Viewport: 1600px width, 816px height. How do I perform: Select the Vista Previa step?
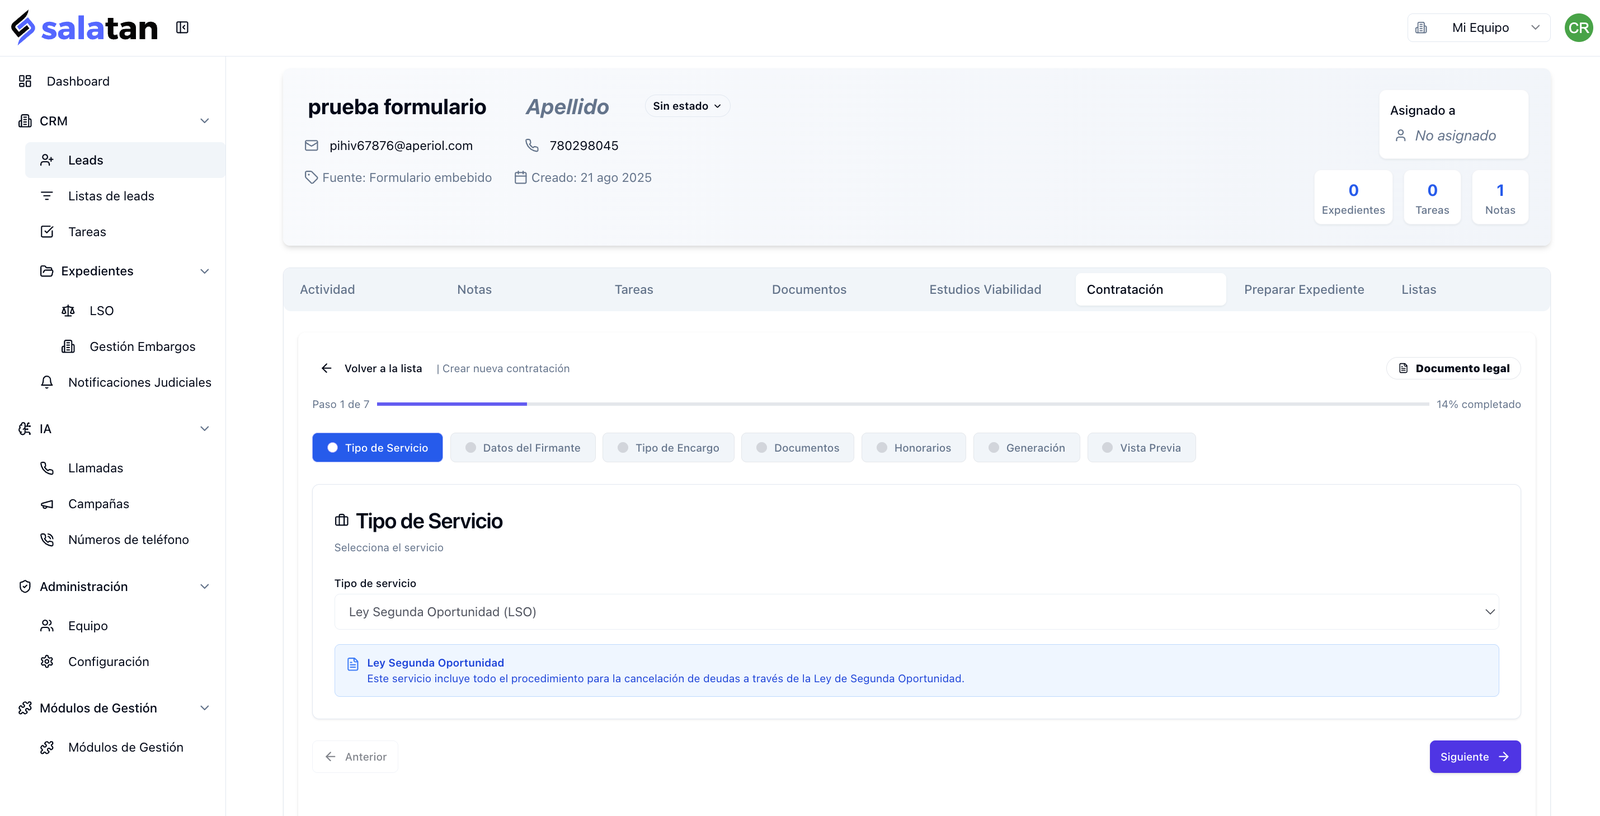(x=1141, y=448)
